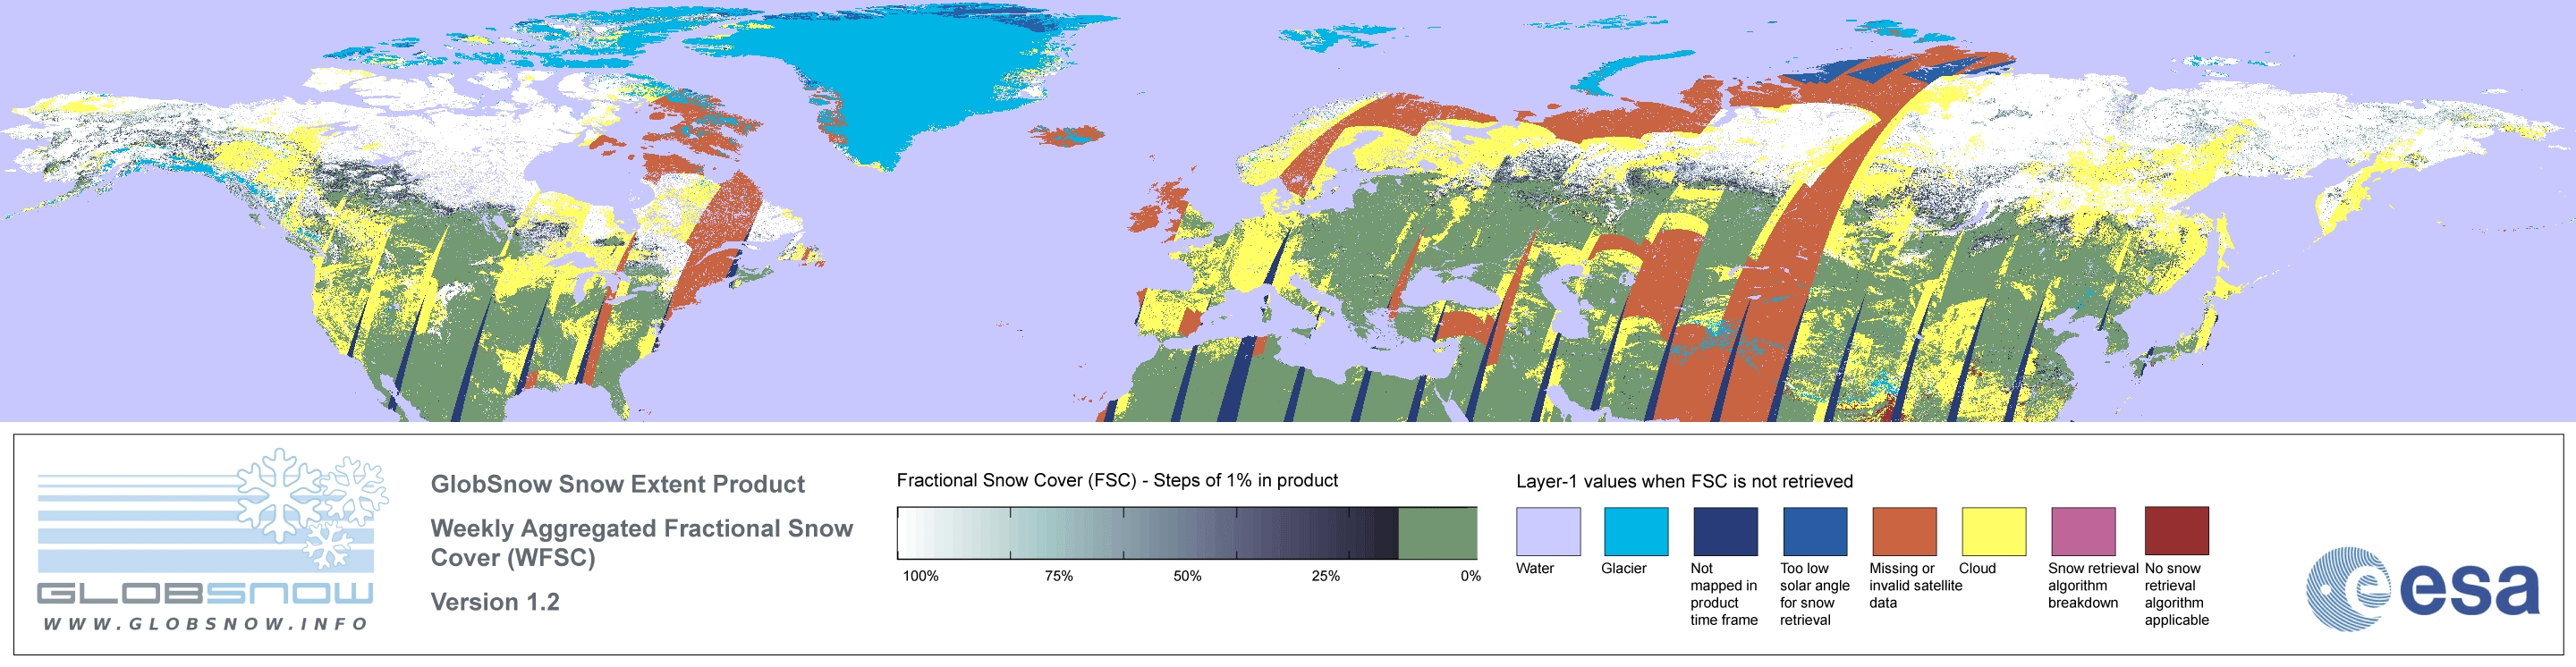Click the GLOBSNOW wordmark text in logo
The image size is (2576, 667).
pos(205,593)
